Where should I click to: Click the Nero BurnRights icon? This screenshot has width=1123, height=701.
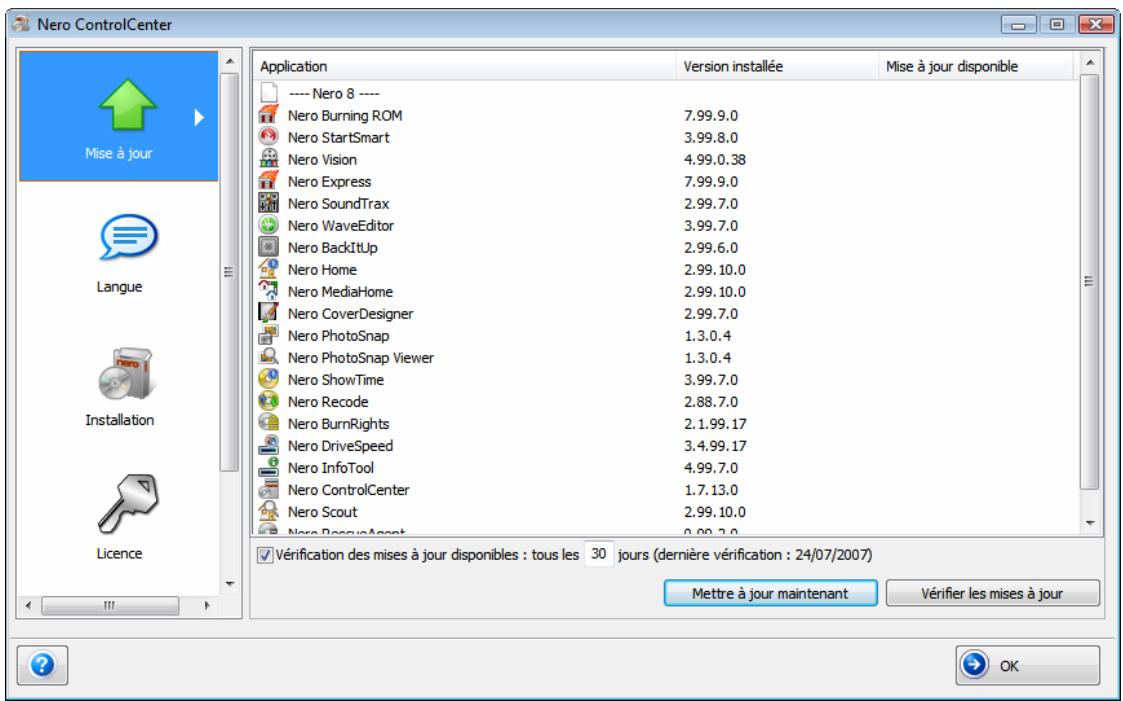coord(269,423)
